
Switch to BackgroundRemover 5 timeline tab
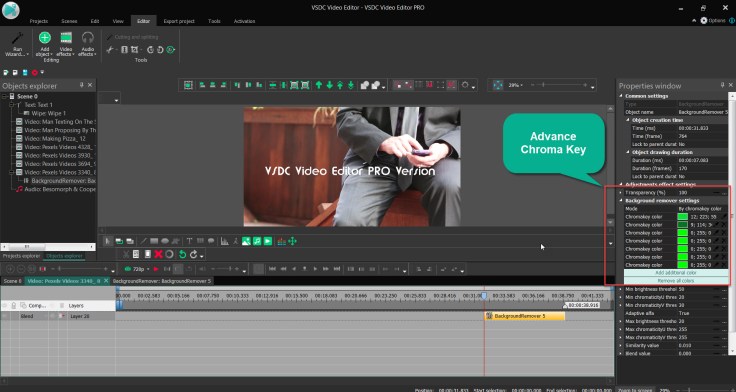(162, 281)
